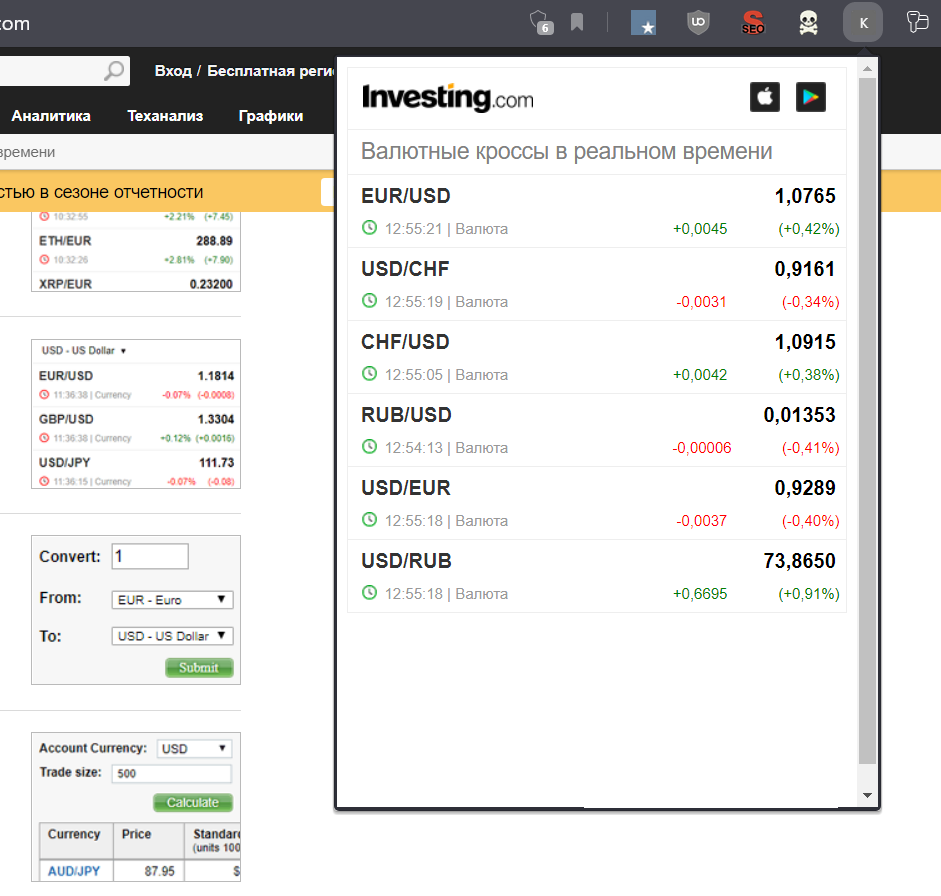The image size is (941, 896).
Task: Open the Apple App Store link icon
Action: (765, 97)
